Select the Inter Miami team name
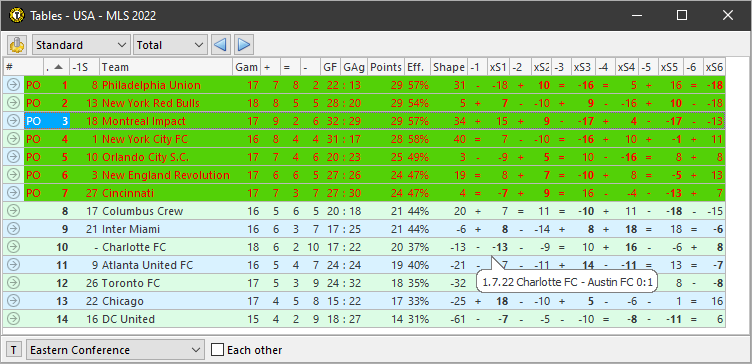This screenshot has height=364, width=752. tap(131, 229)
